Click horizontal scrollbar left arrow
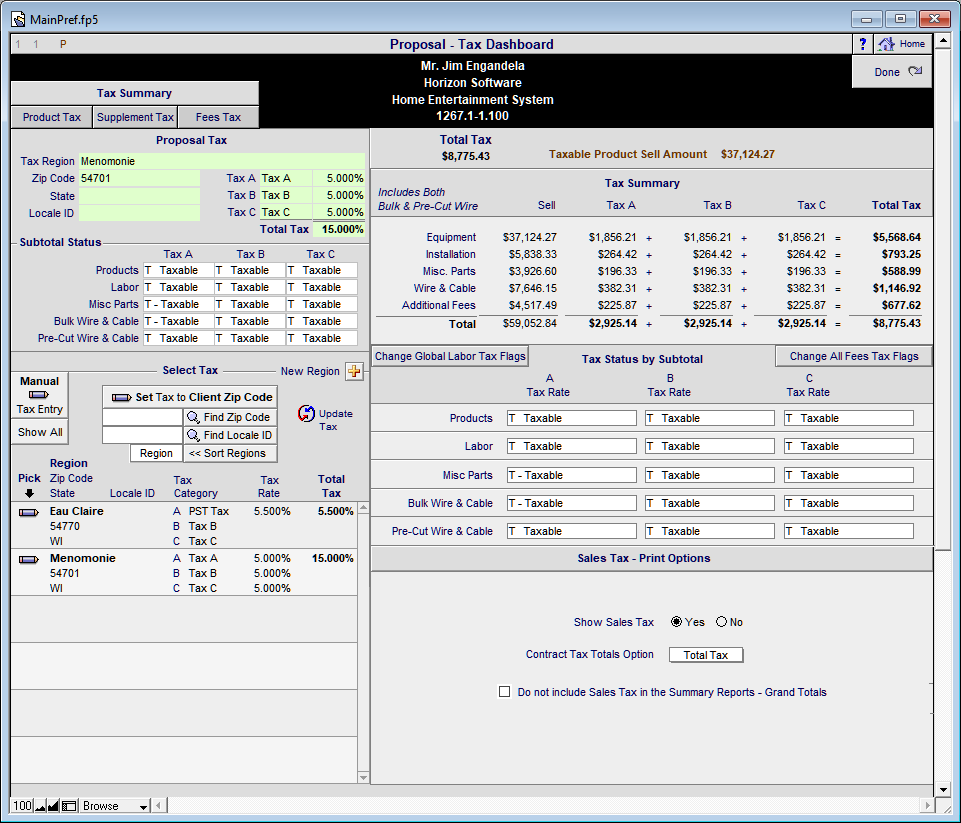Viewport: 961px width, 823px height. (158, 806)
